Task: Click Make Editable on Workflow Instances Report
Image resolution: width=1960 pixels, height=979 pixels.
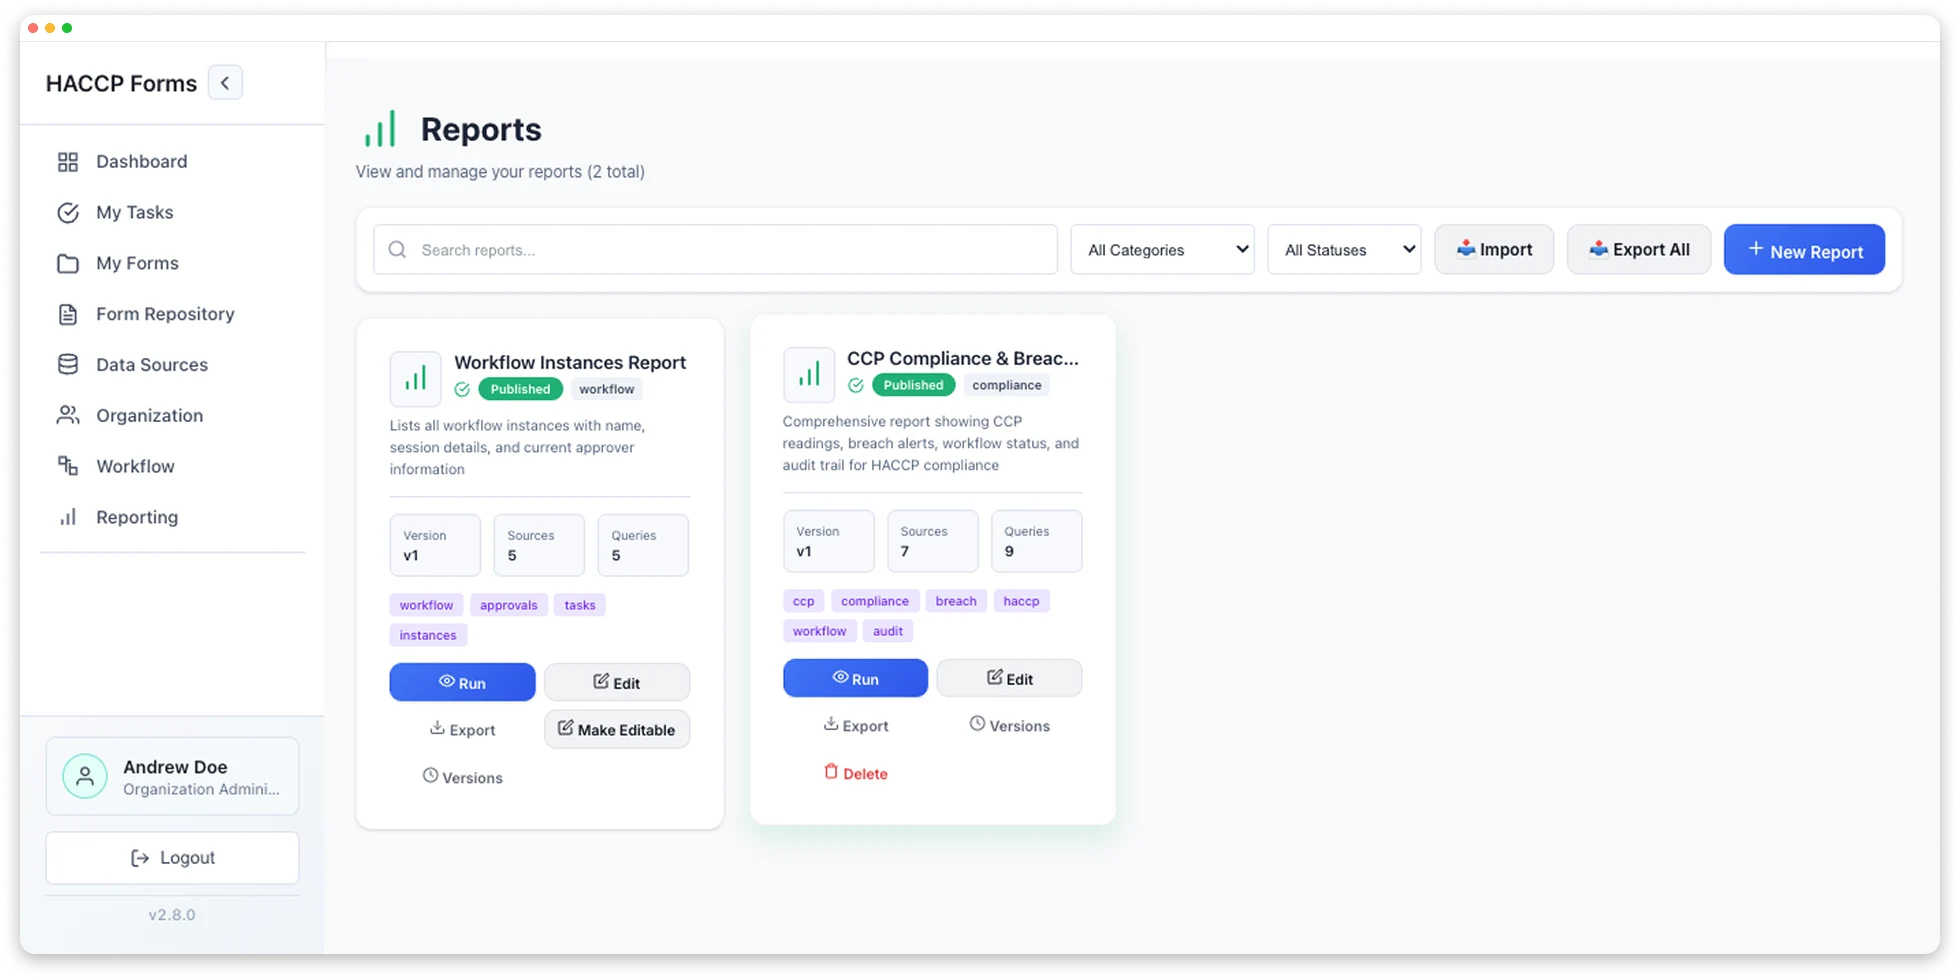Action: click(x=616, y=729)
